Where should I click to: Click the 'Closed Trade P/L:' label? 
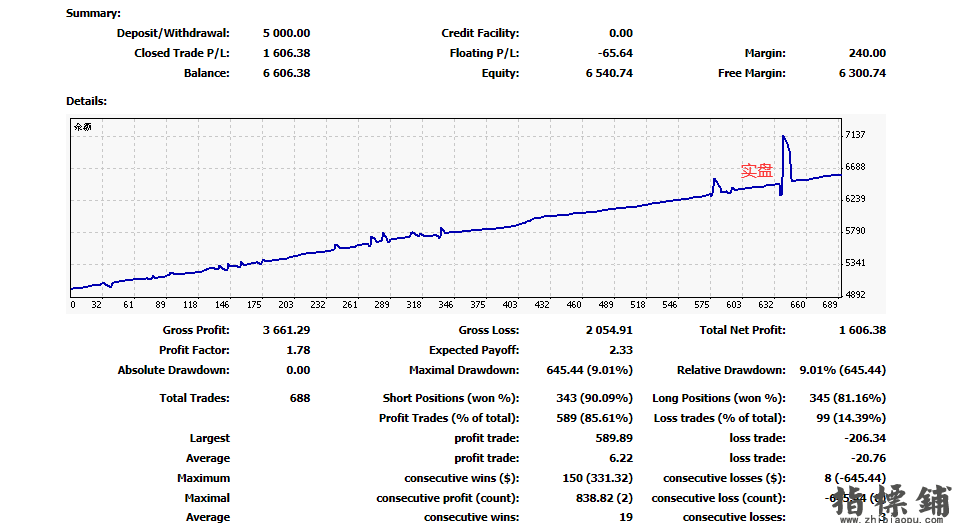coord(182,53)
